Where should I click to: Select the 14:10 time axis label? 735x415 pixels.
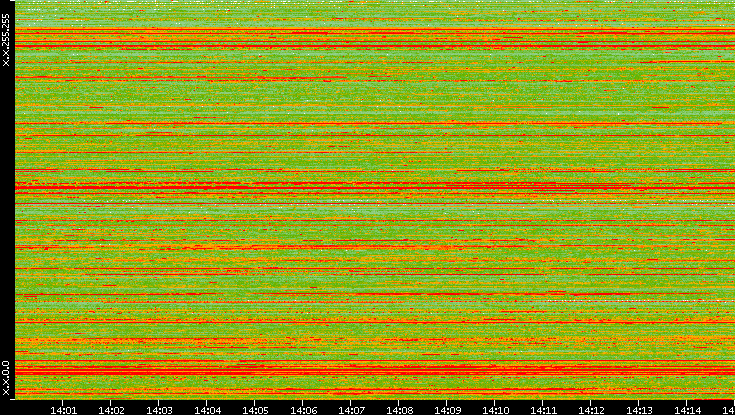pyautogui.click(x=495, y=410)
